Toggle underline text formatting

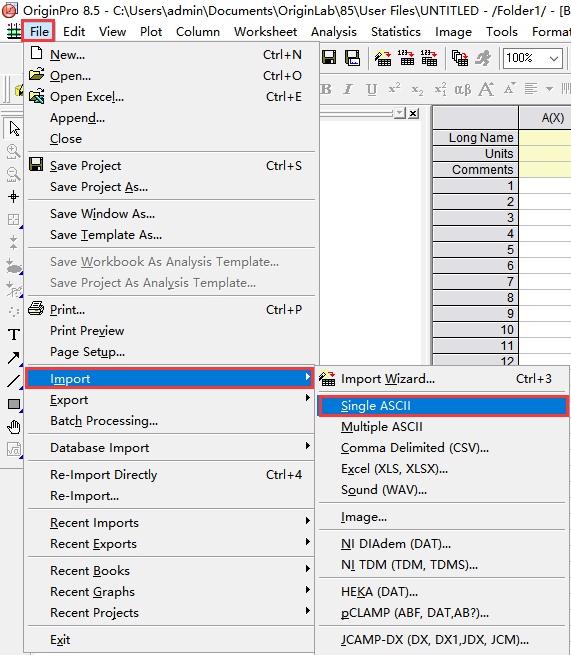pyautogui.click(x=371, y=89)
